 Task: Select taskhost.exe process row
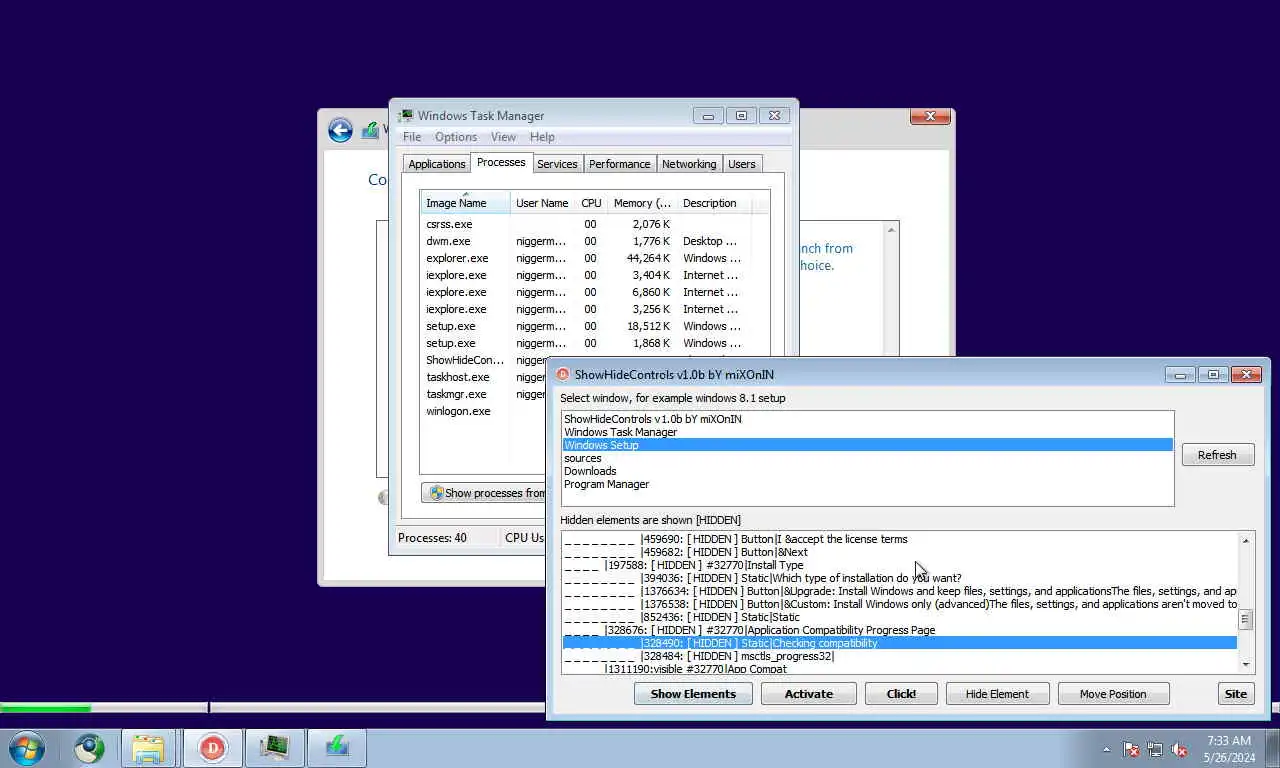pyautogui.click(x=483, y=377)
